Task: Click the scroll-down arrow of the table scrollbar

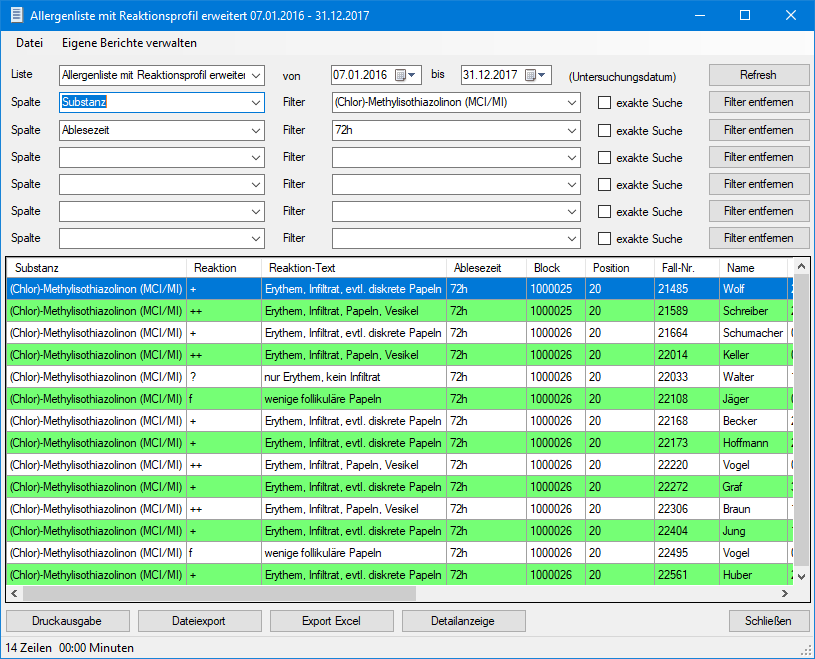Action: coord(799,576)
